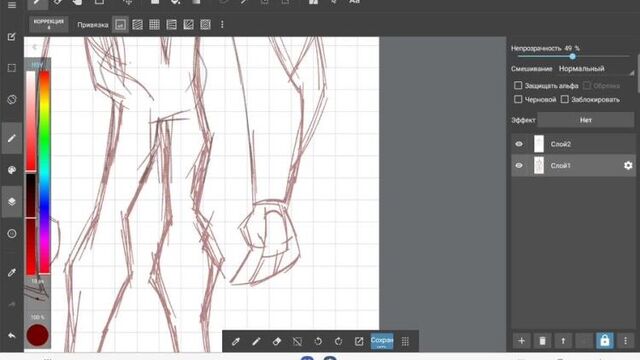Toggle Черновой draft checkbox
Image resolution: width=640 pixels, height=360 pixels.
coord(518,99)
